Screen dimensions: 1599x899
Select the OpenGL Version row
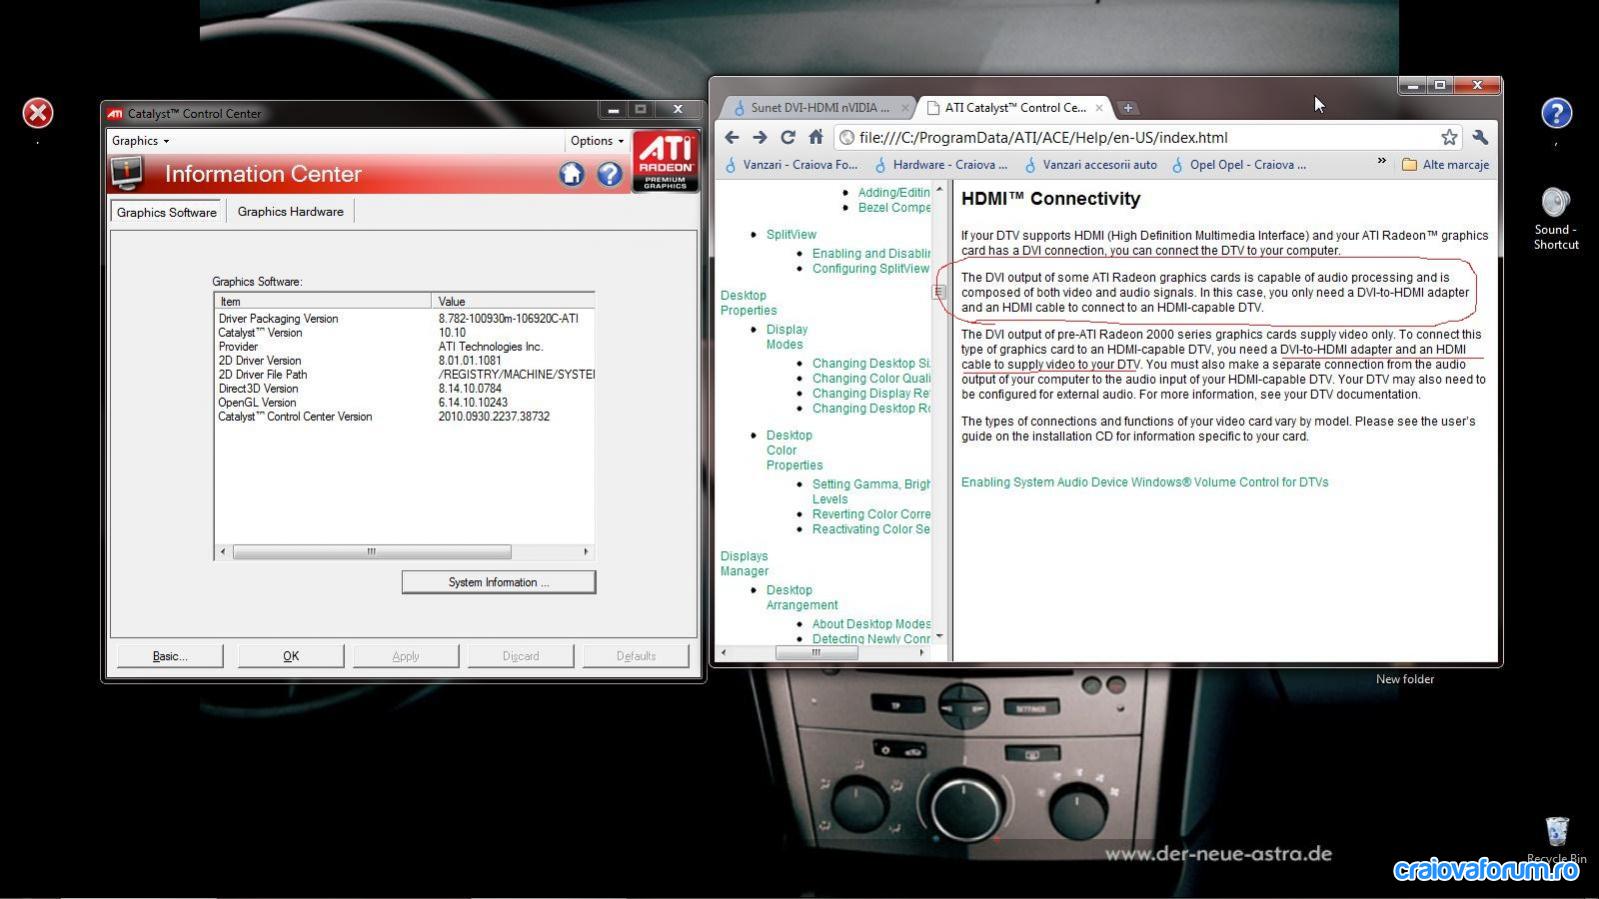pyautogui.click(x=405, y=403)
